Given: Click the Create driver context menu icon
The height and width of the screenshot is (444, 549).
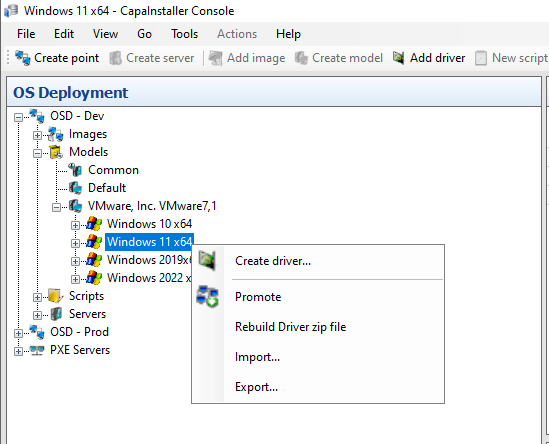Looking at the screenshot, I should pos(207,261).
